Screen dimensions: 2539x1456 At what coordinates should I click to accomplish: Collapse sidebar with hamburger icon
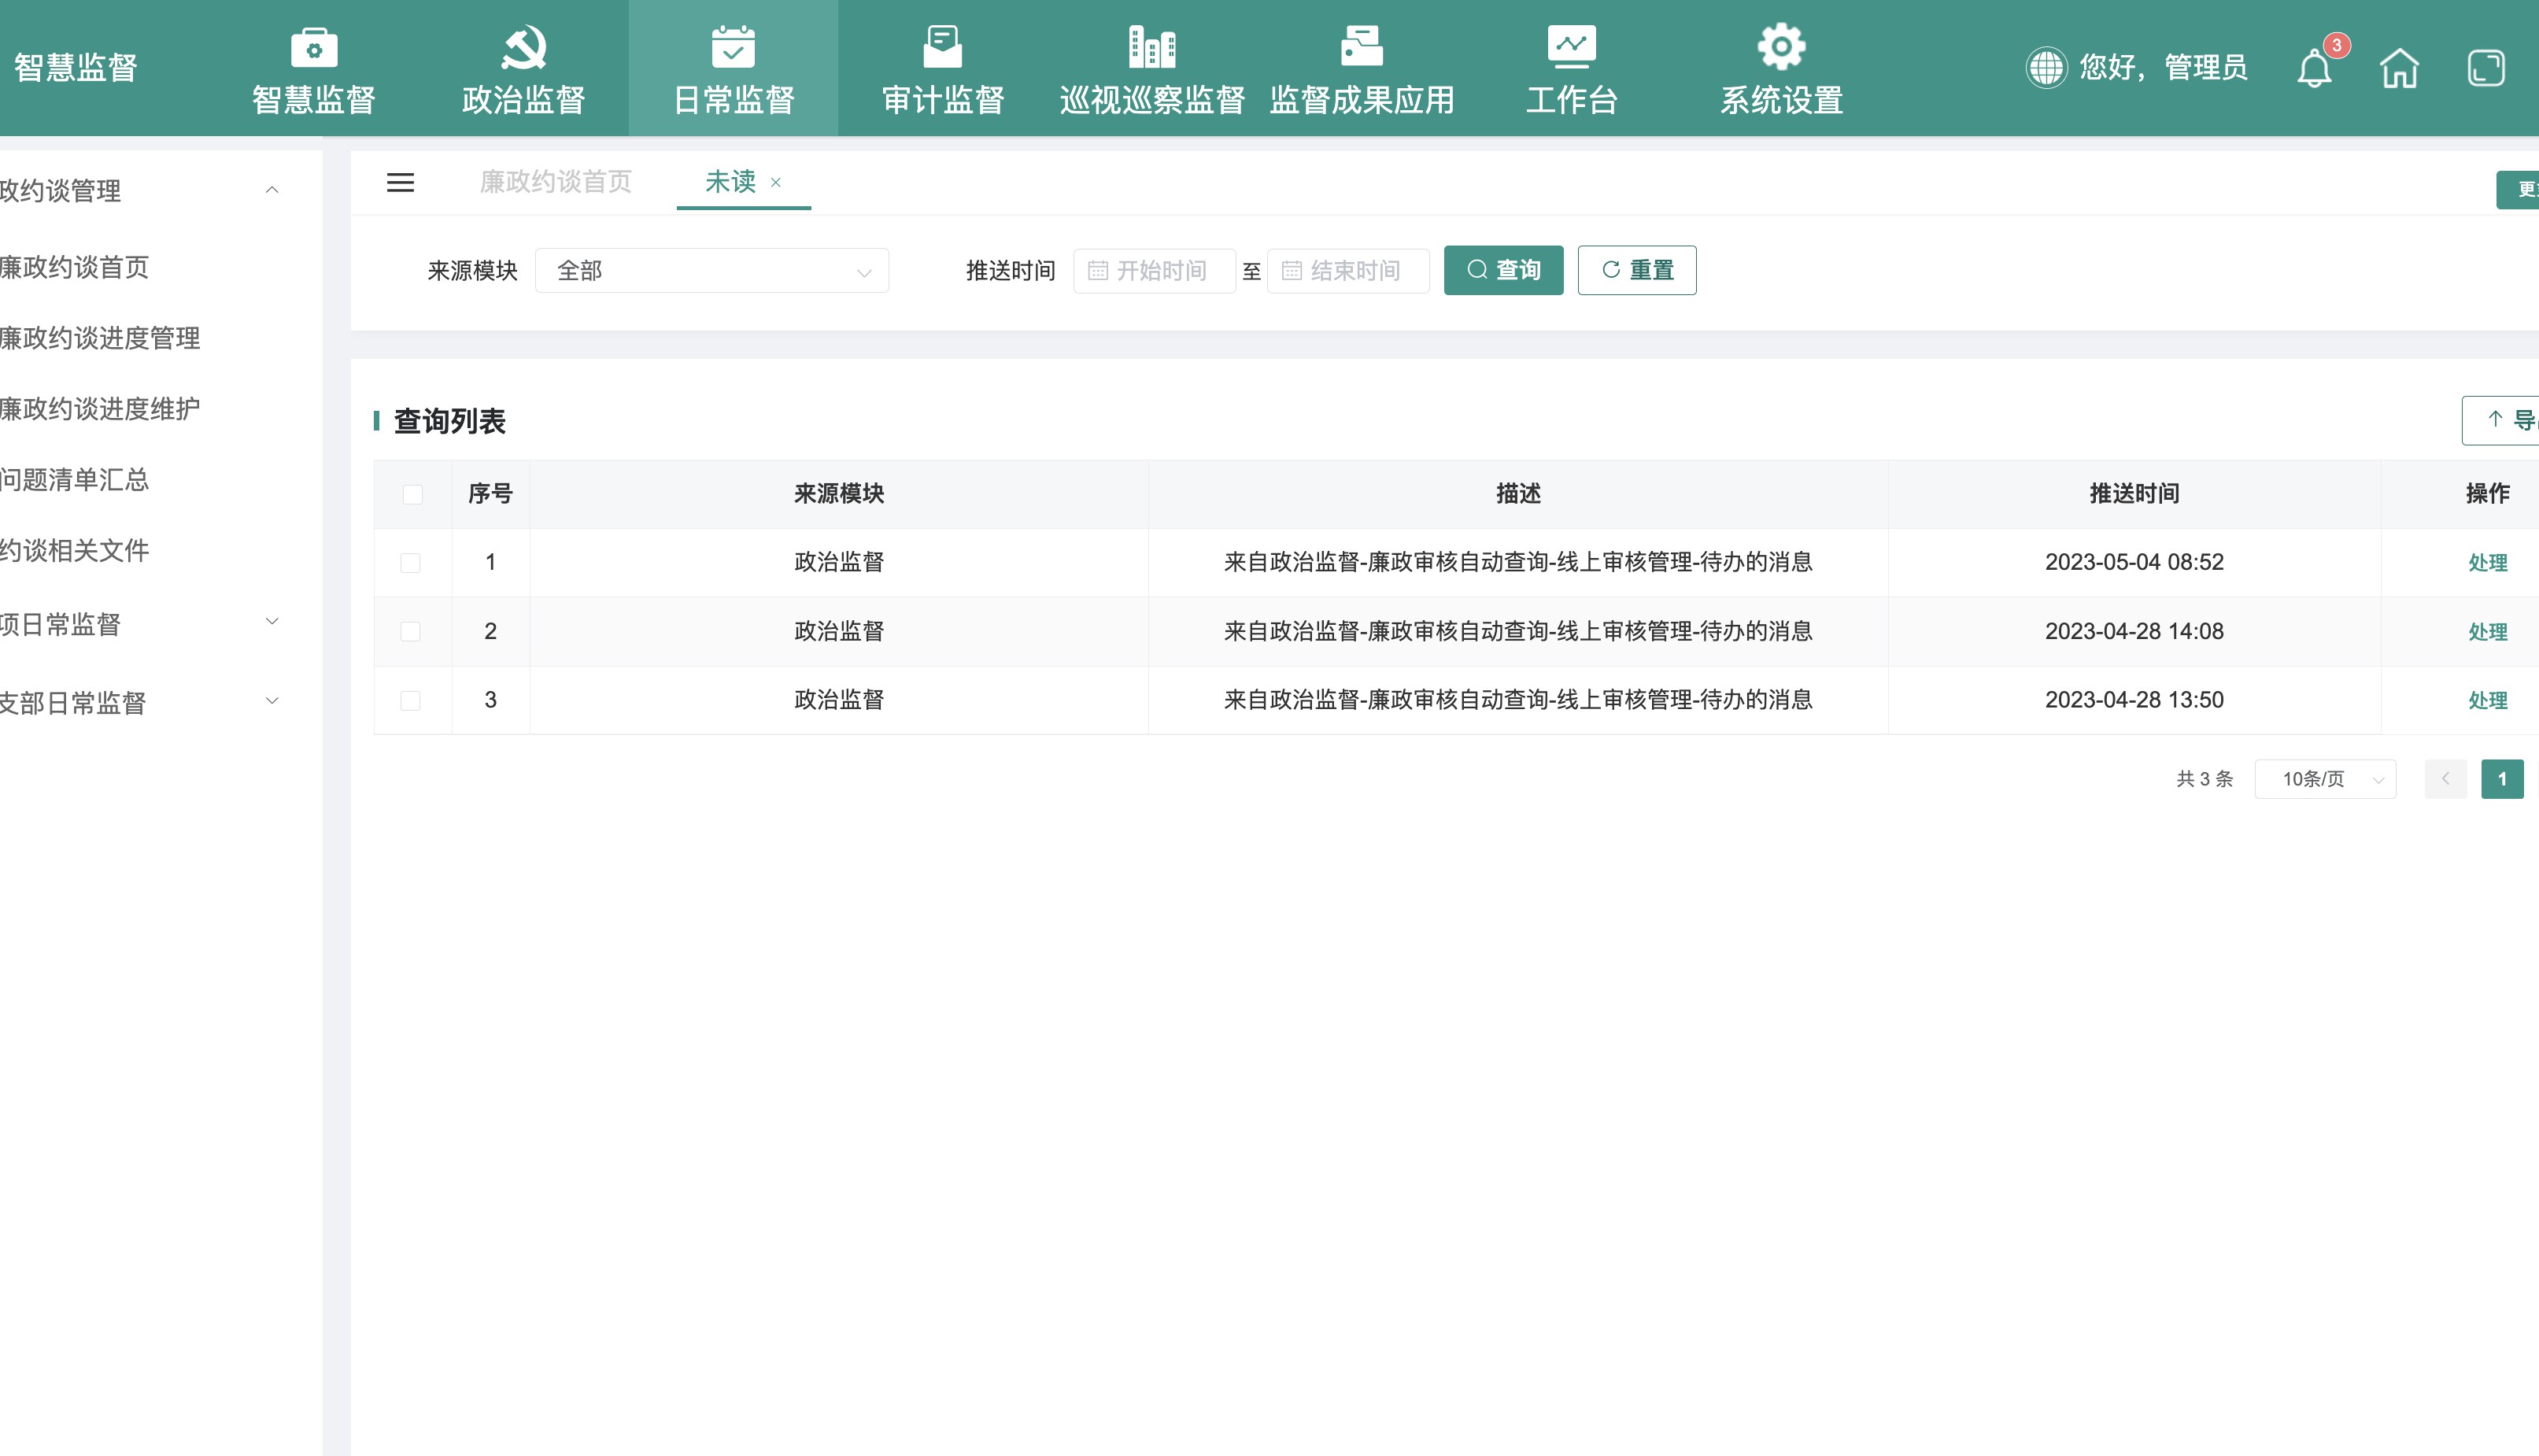tap(400, 182)
